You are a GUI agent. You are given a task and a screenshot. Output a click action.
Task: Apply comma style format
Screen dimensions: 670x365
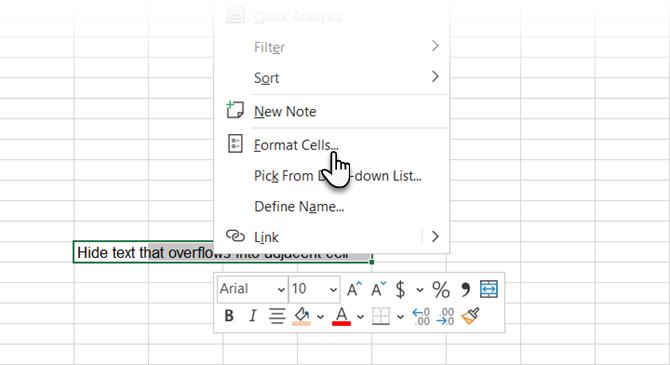coord(465,289)
